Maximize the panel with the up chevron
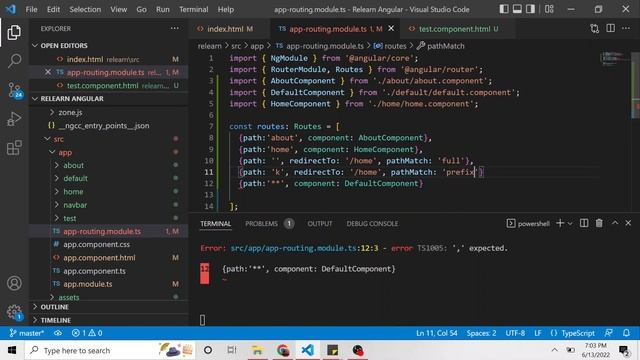The width and height of the screenshot is (640, 360). pyautogui.click(x=615, y=223)
